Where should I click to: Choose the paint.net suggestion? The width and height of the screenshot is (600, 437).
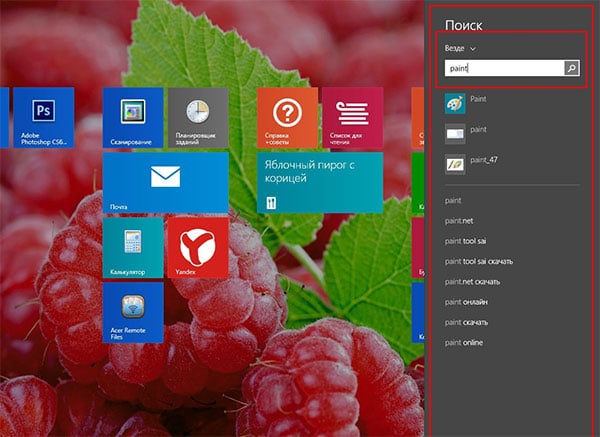click(x=459, y=221)
